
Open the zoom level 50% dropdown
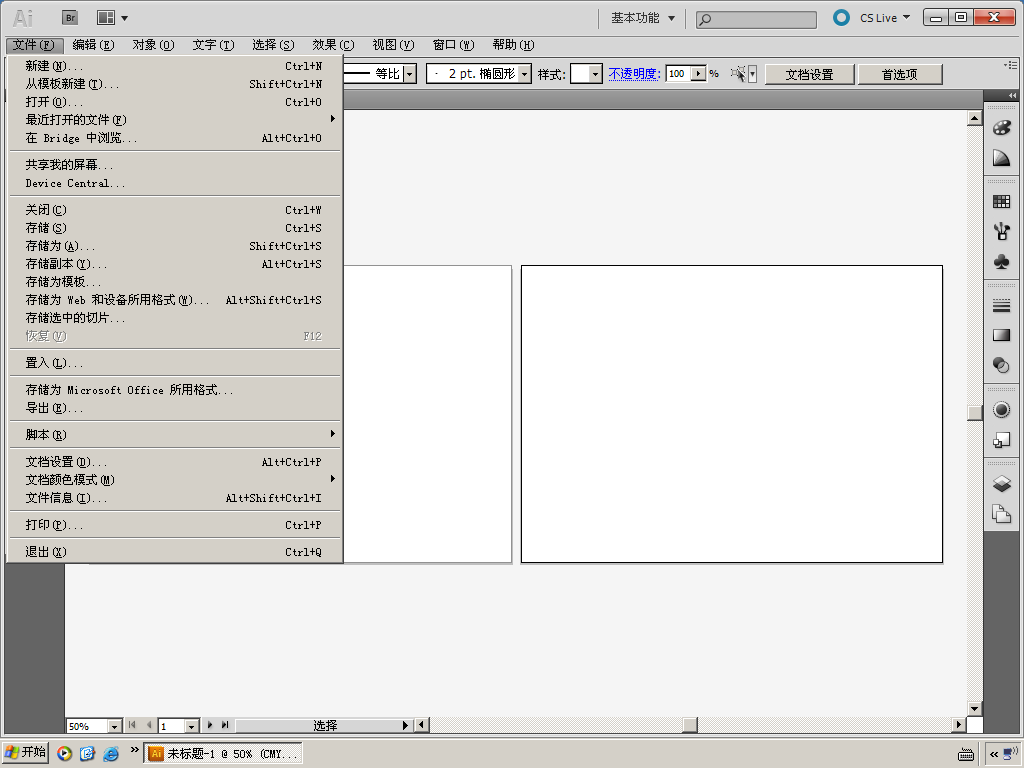[114, 726]
